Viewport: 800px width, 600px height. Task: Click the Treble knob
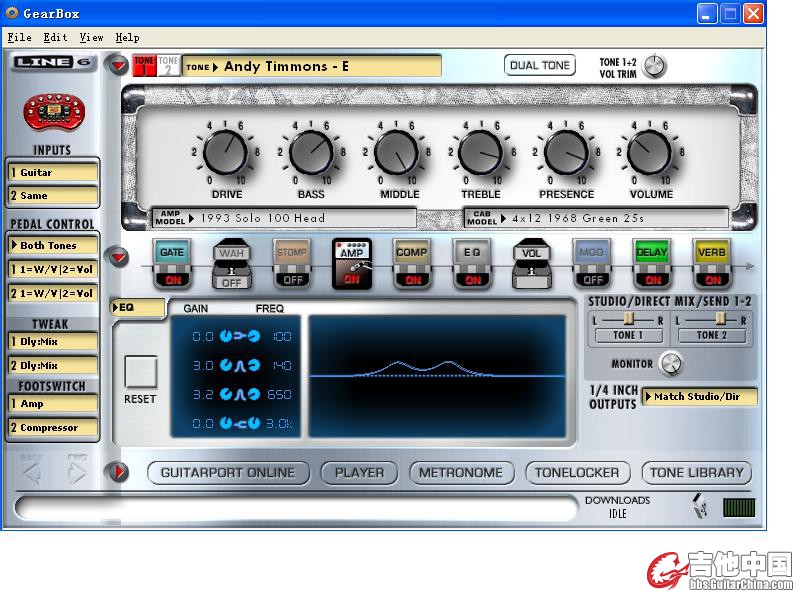481,152
